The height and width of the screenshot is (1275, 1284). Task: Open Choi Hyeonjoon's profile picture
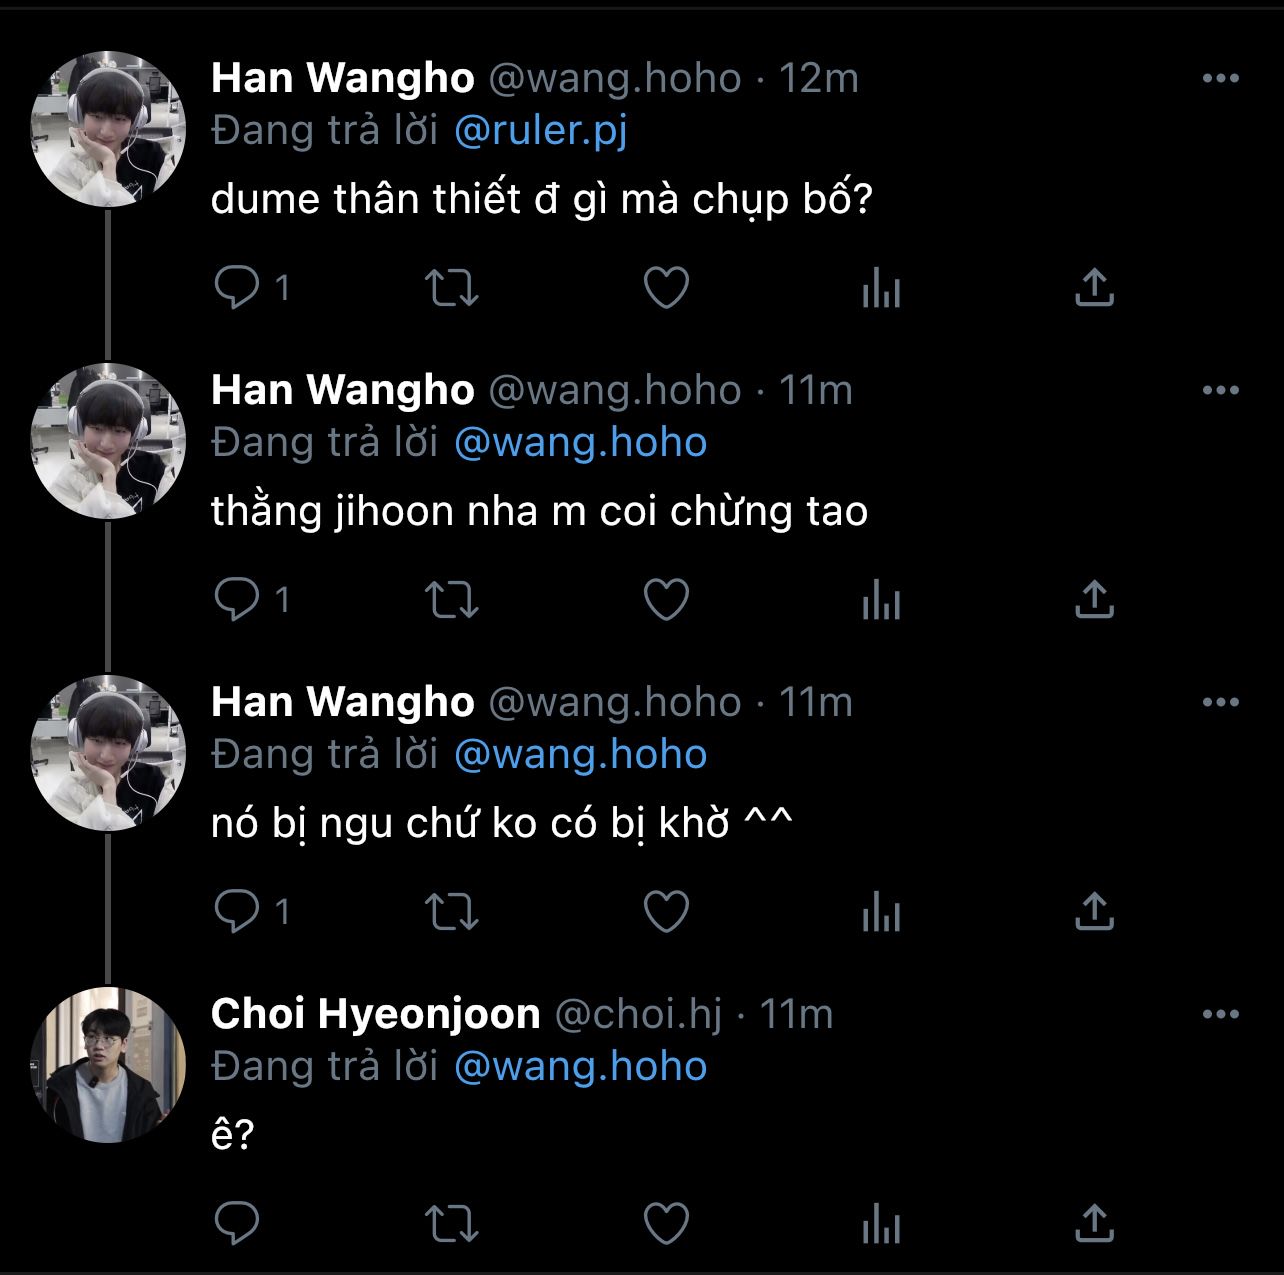click(x=108, y=1065)
